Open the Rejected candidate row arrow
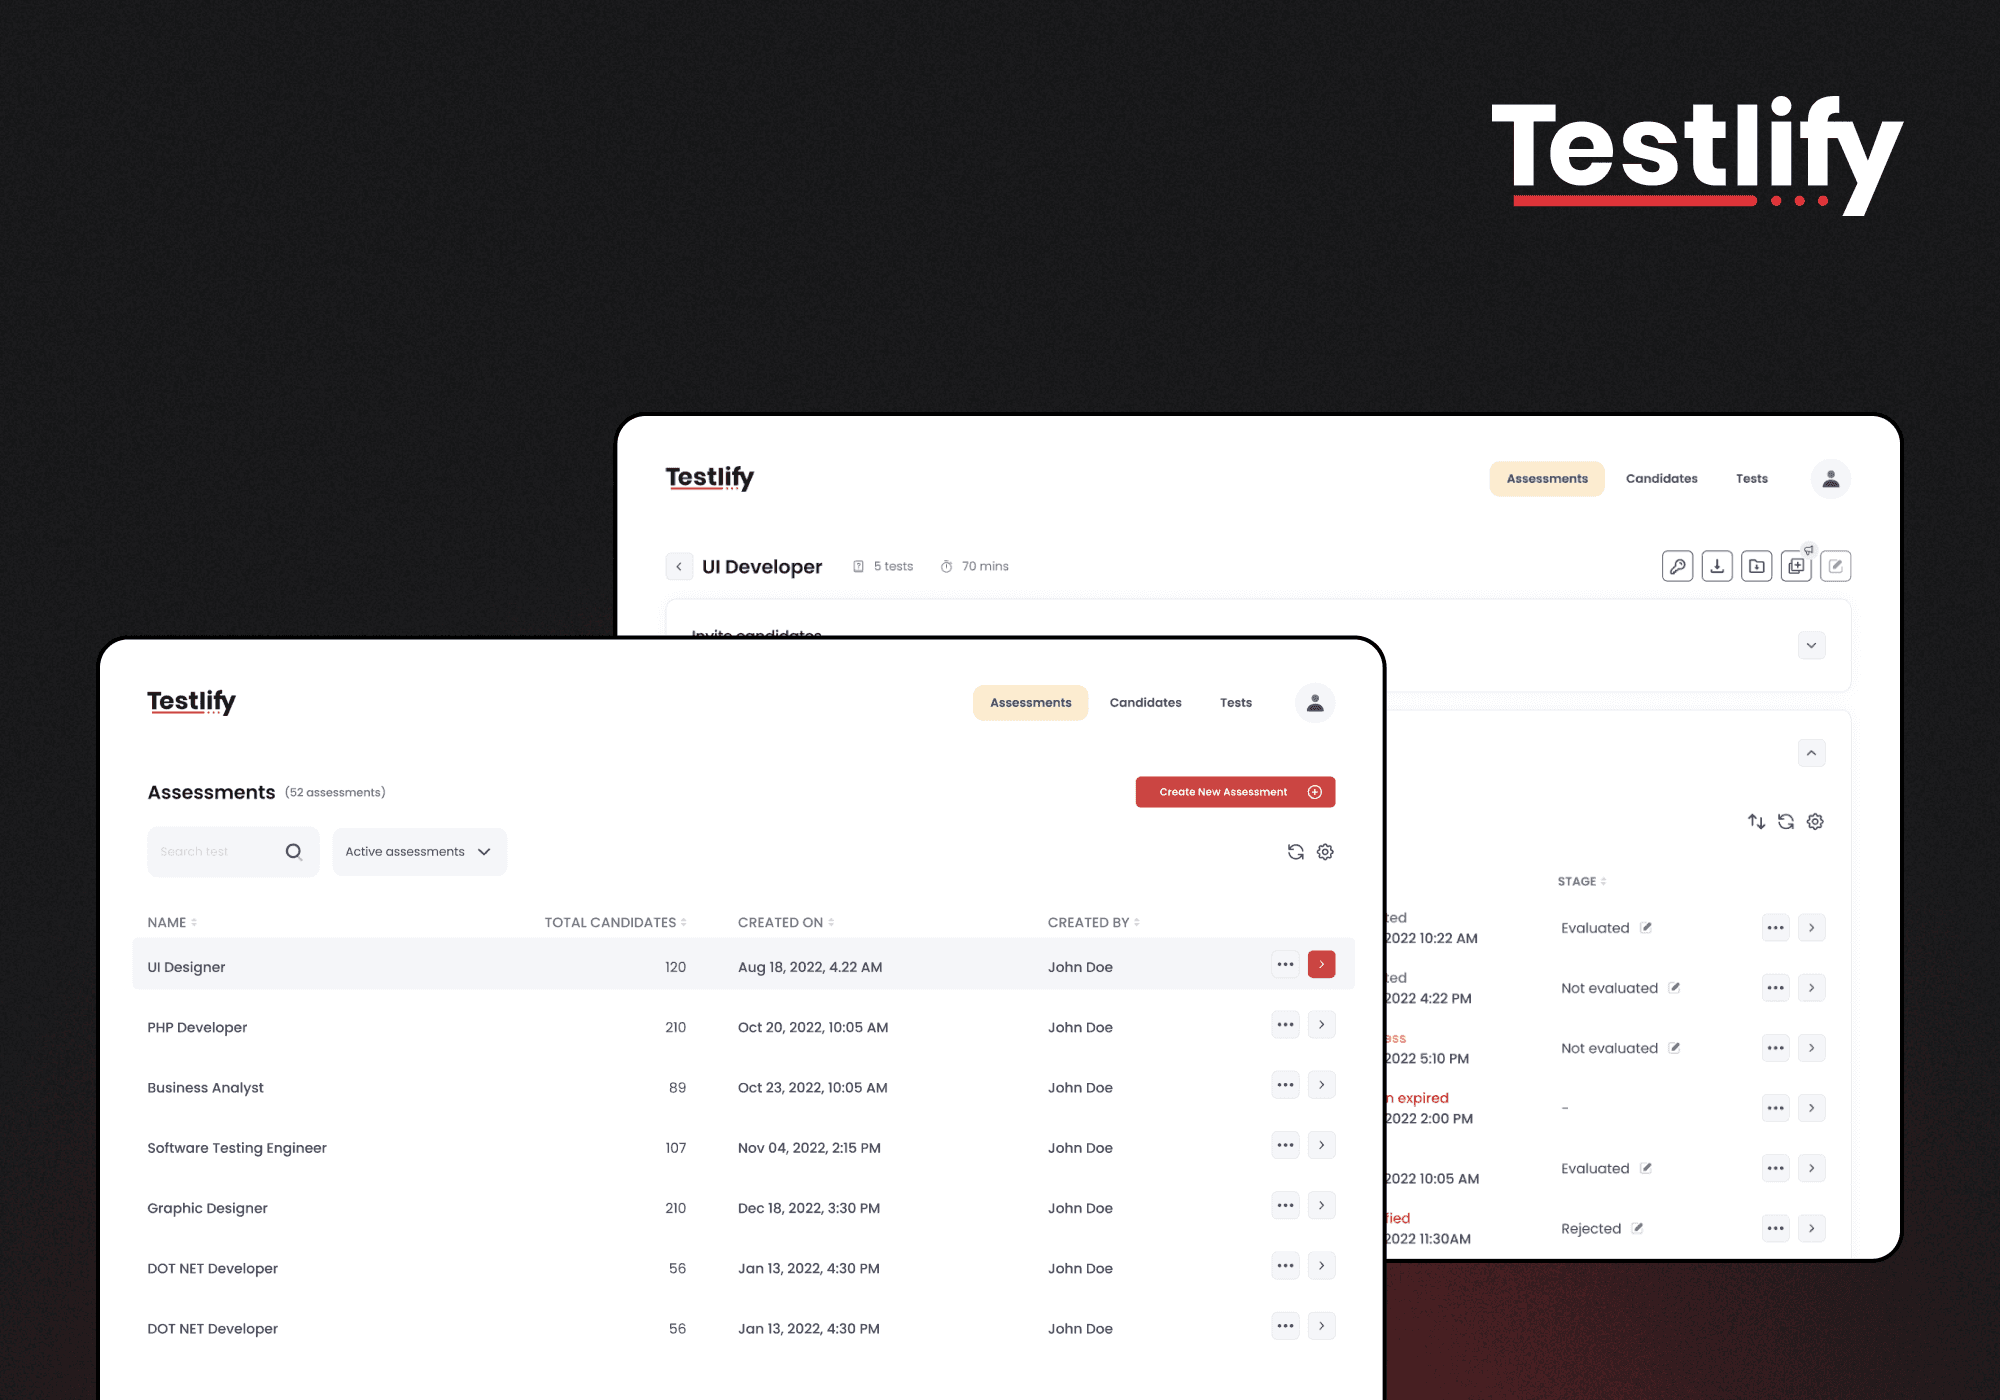Viewport: 2000px width, 1400px height. (1812, 1228)
